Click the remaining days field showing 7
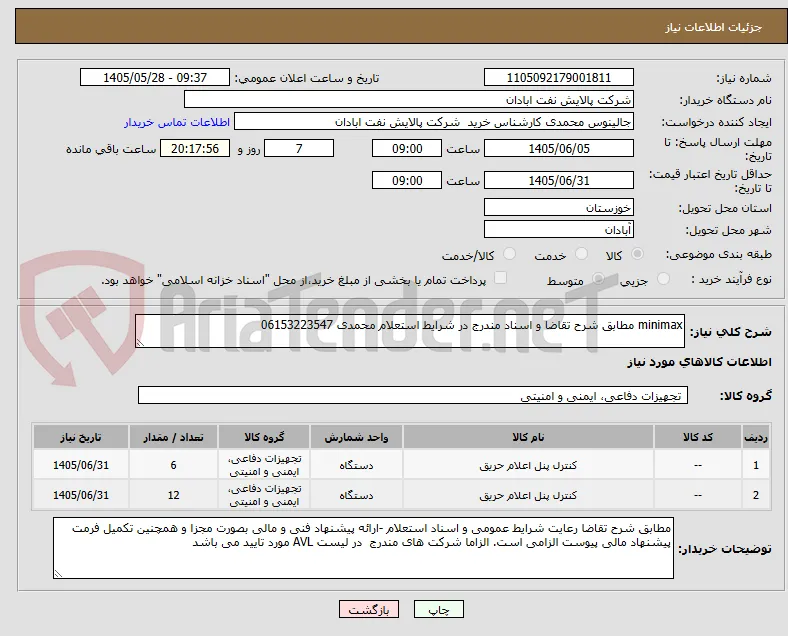This screenshot has height=636, width=788. 299,149
